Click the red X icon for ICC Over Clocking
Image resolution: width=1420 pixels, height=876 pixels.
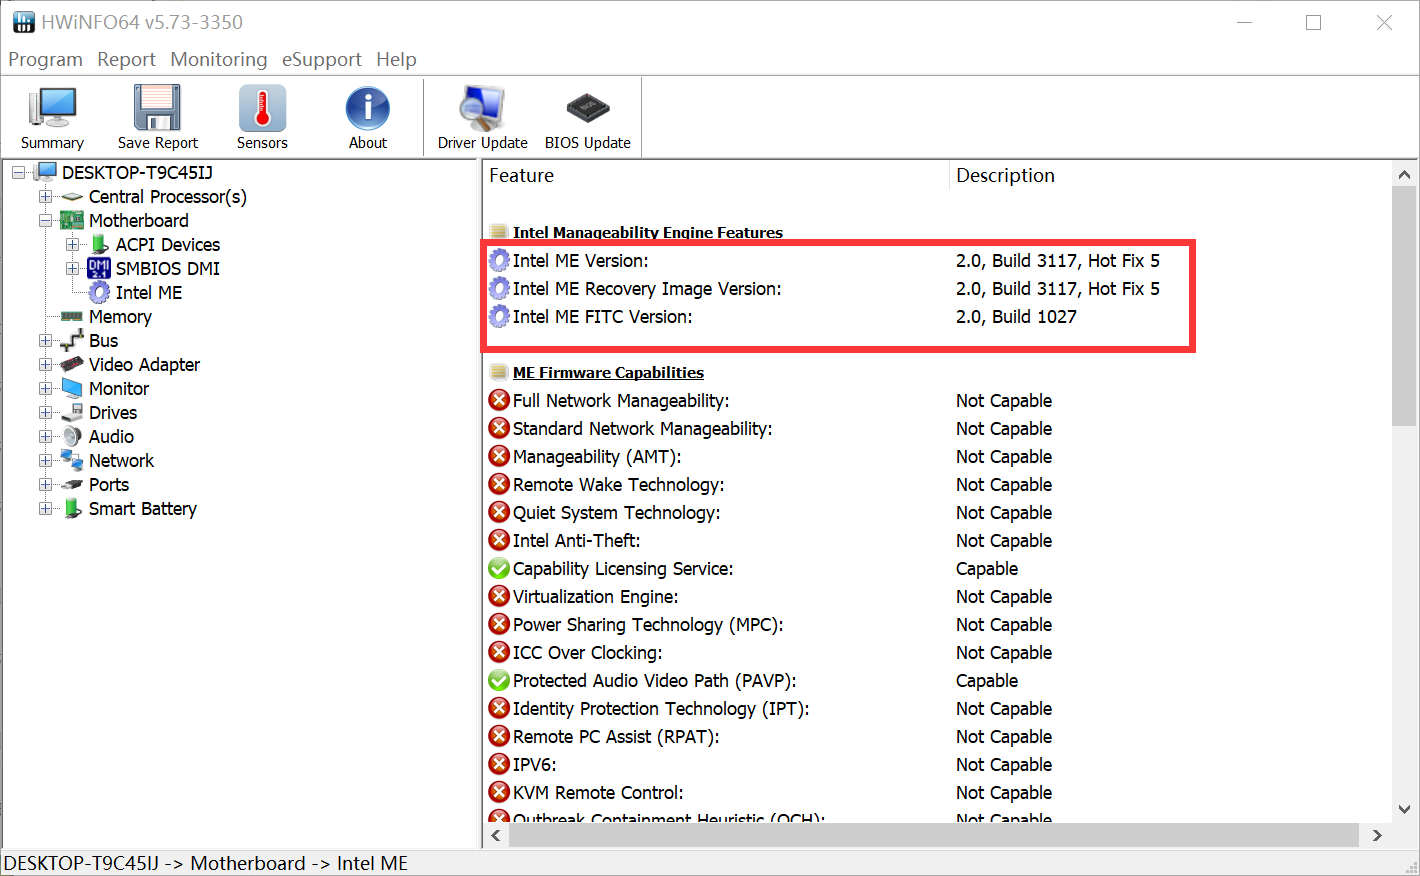499,653
